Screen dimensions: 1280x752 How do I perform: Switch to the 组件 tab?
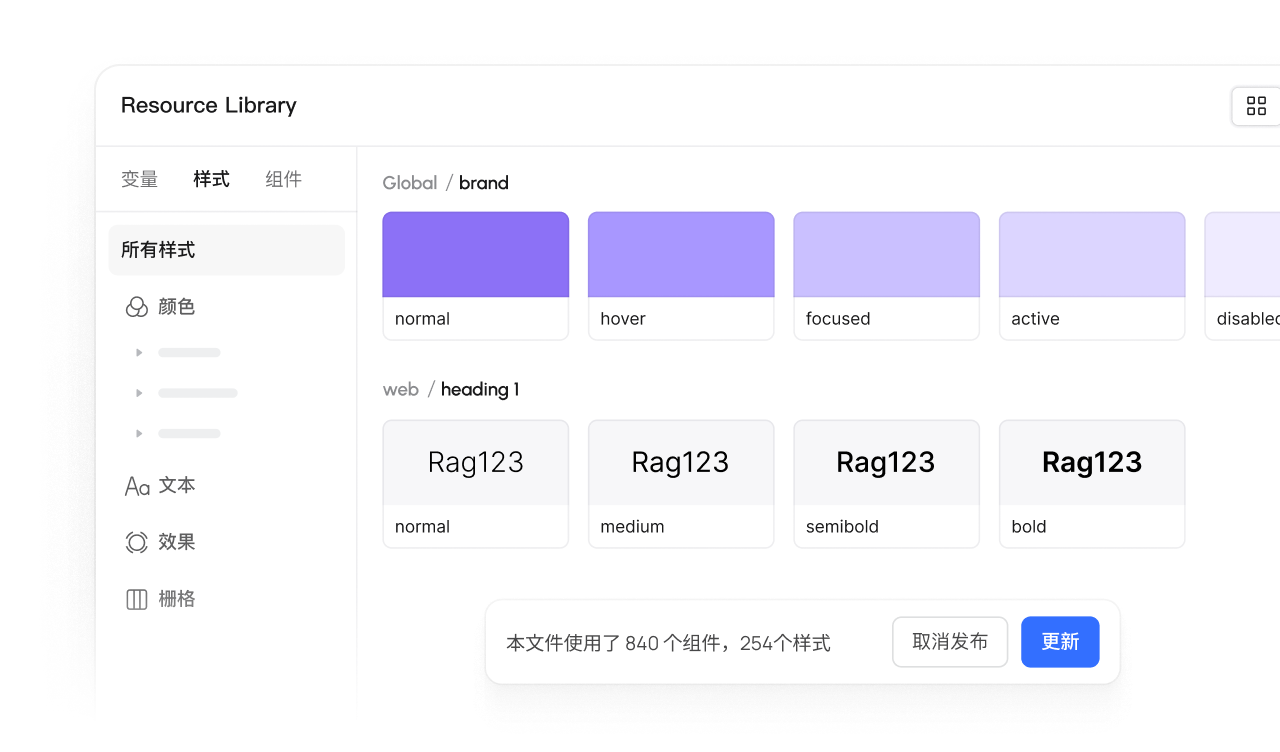pyautogui.click(x=283, y=180)
